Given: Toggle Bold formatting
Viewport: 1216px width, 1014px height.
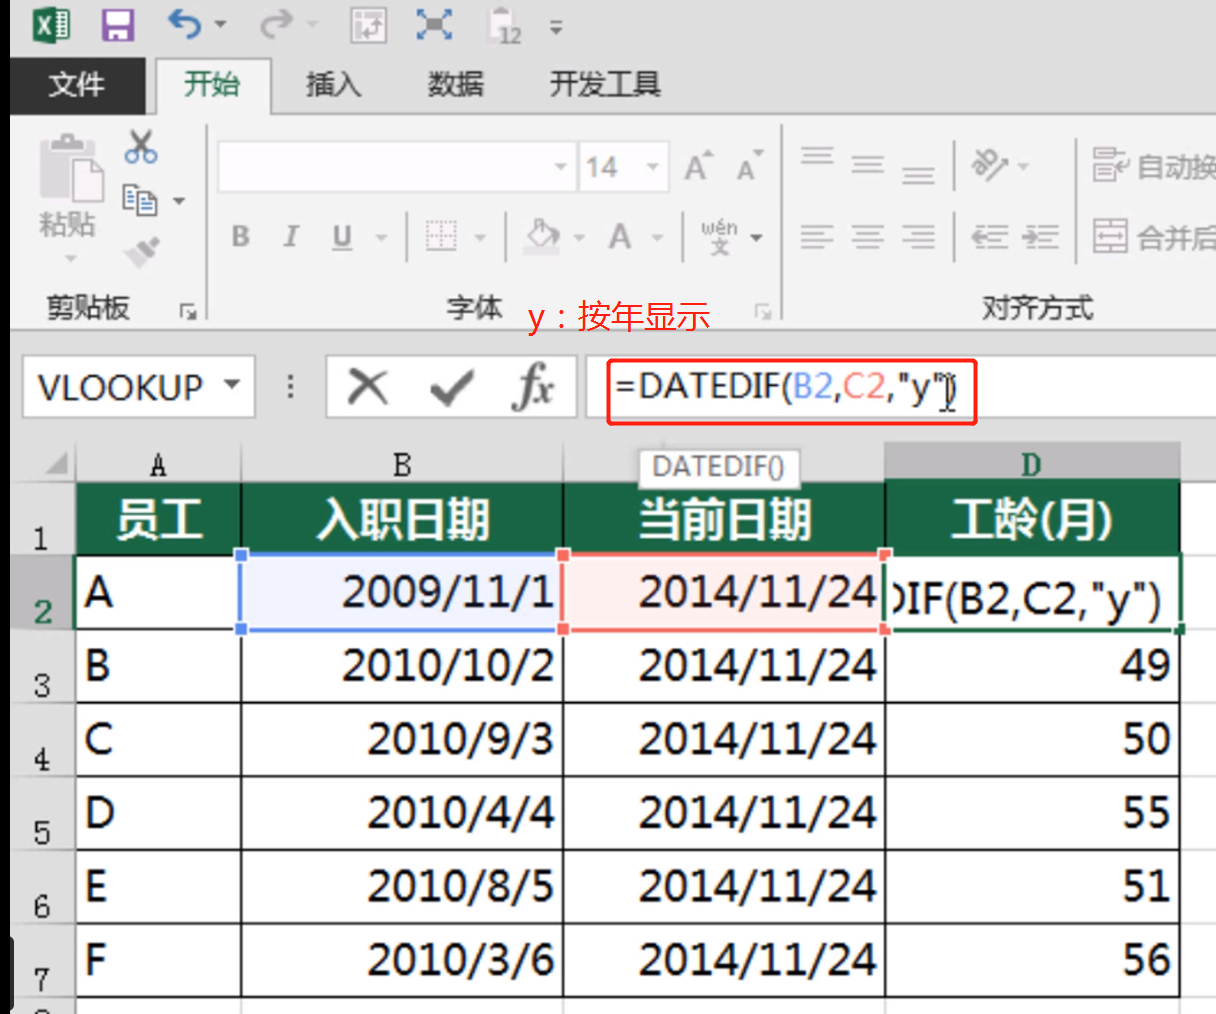Looking at the screenshot, I should (241, 237).
